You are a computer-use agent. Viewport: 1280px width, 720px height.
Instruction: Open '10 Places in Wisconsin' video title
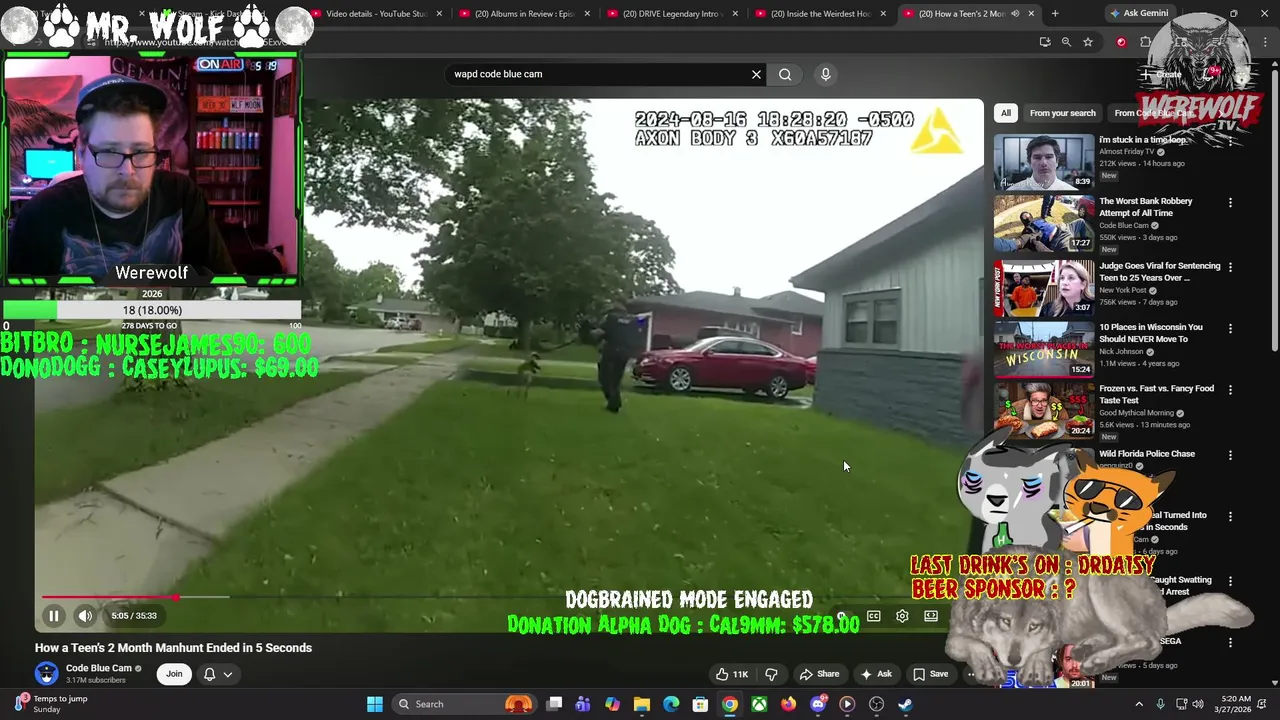click(1150, 333)
